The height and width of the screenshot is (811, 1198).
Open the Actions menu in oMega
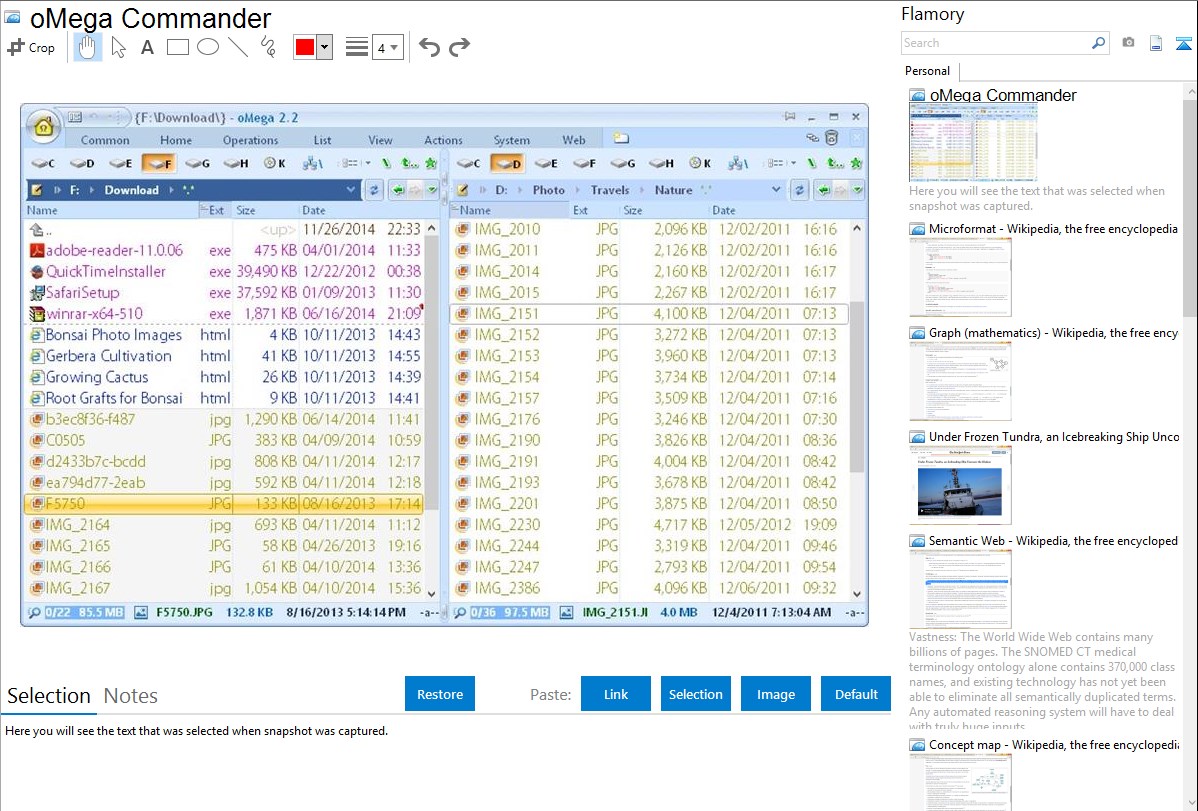[x=443, y=140]
